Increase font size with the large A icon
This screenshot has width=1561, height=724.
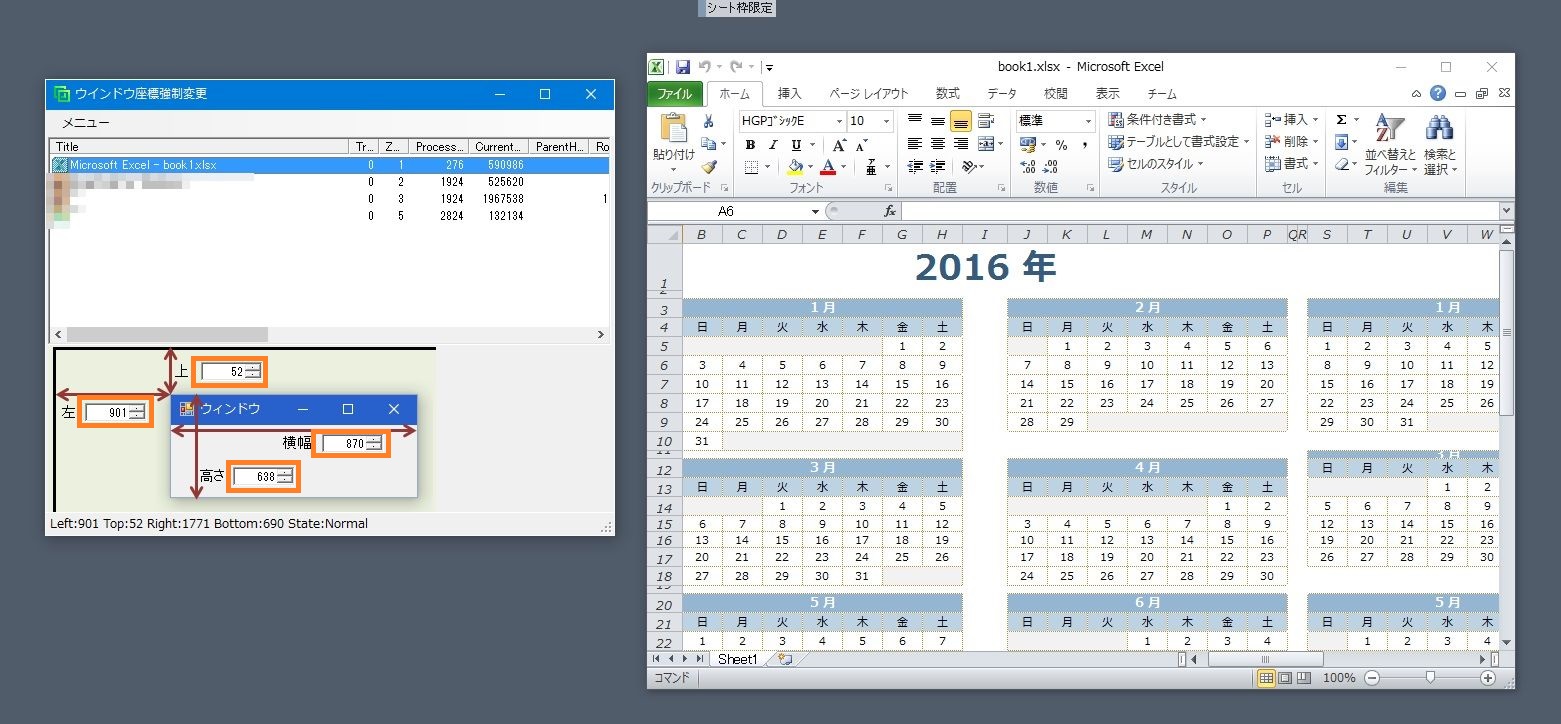point(842,145)
